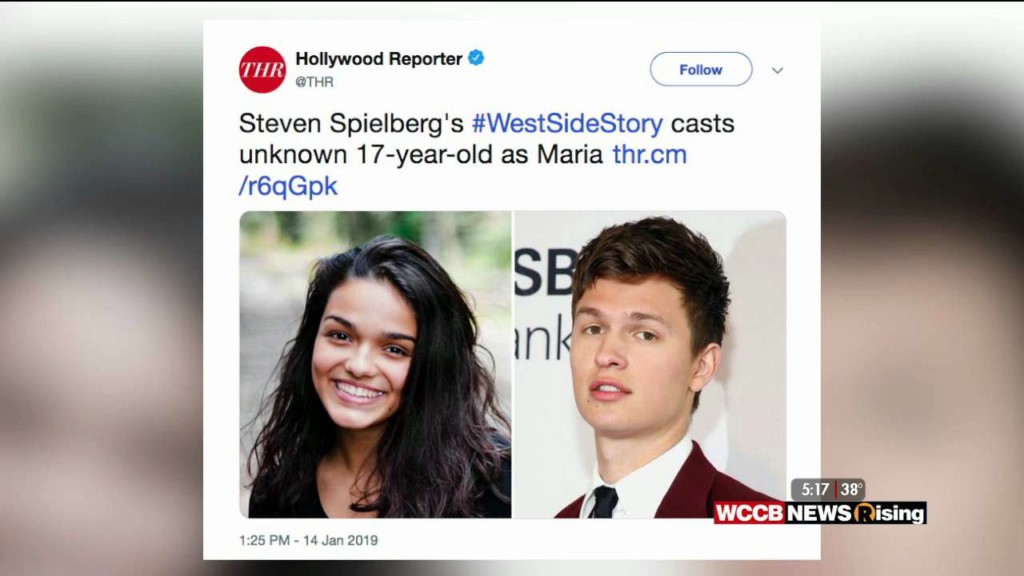Viewport: 1024px width, 576px height.
Task: Click the "unknown 17-year-old as Maria" text
Action: click(x=421, y=155)
